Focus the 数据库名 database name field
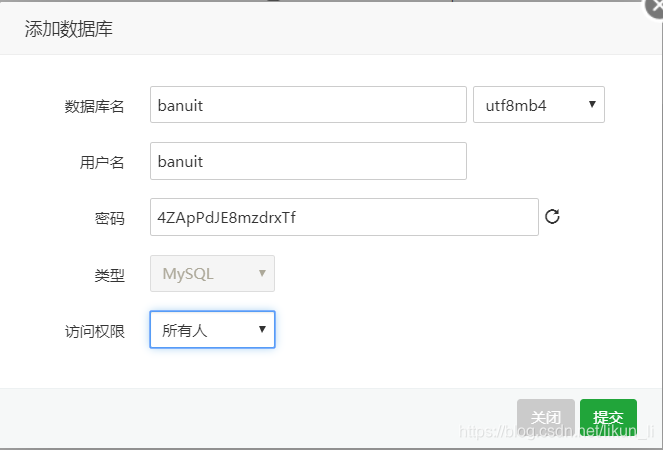This screenshot has width=663, height=450. pyautogui.click(x=308, y=104)
